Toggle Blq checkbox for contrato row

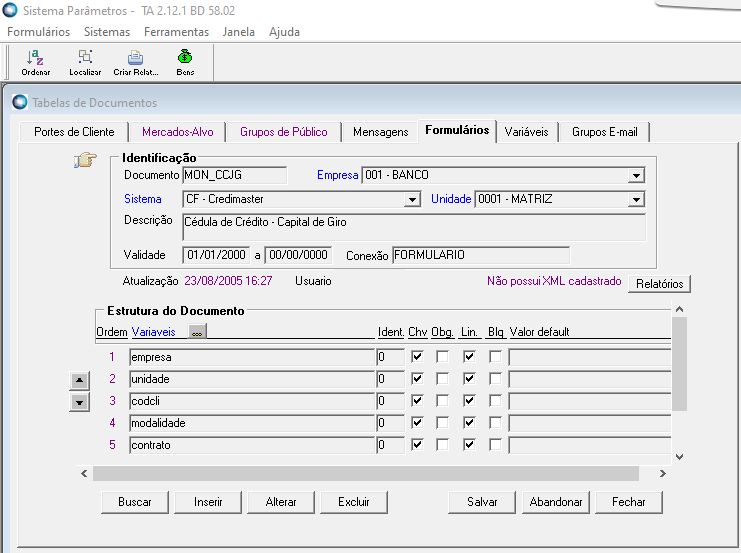coord(495,445)
